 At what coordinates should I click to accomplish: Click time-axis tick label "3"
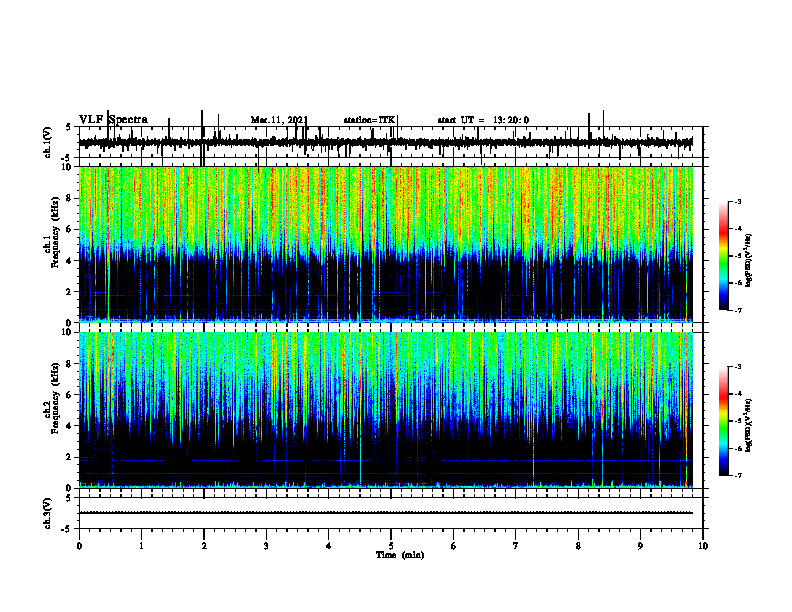(266, 546)
